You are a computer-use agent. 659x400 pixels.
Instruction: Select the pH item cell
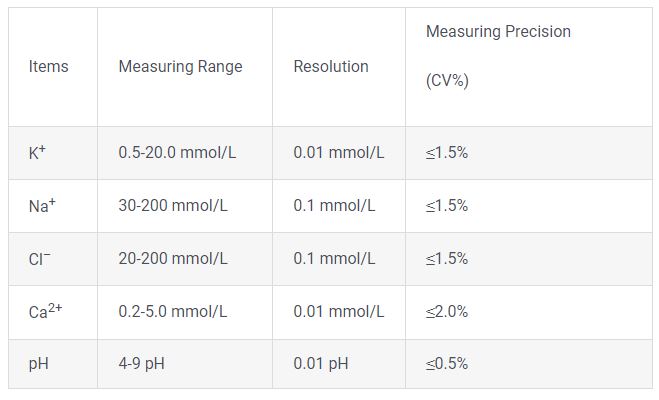39,364
